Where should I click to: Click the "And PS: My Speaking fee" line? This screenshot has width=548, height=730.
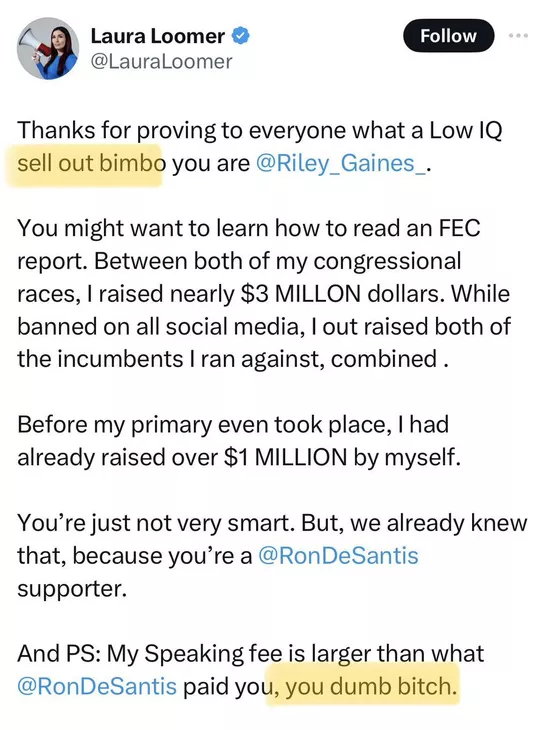click(250, 654)
